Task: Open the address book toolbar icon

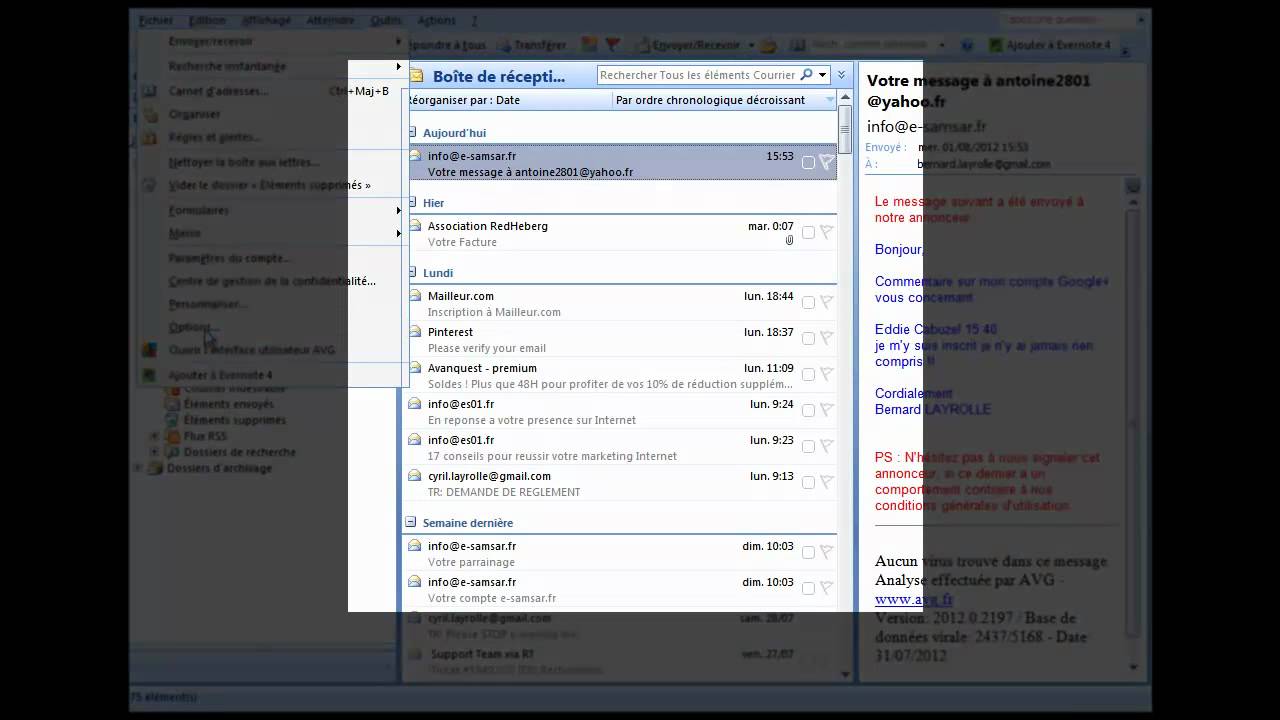Action: (x=797, y=45)
